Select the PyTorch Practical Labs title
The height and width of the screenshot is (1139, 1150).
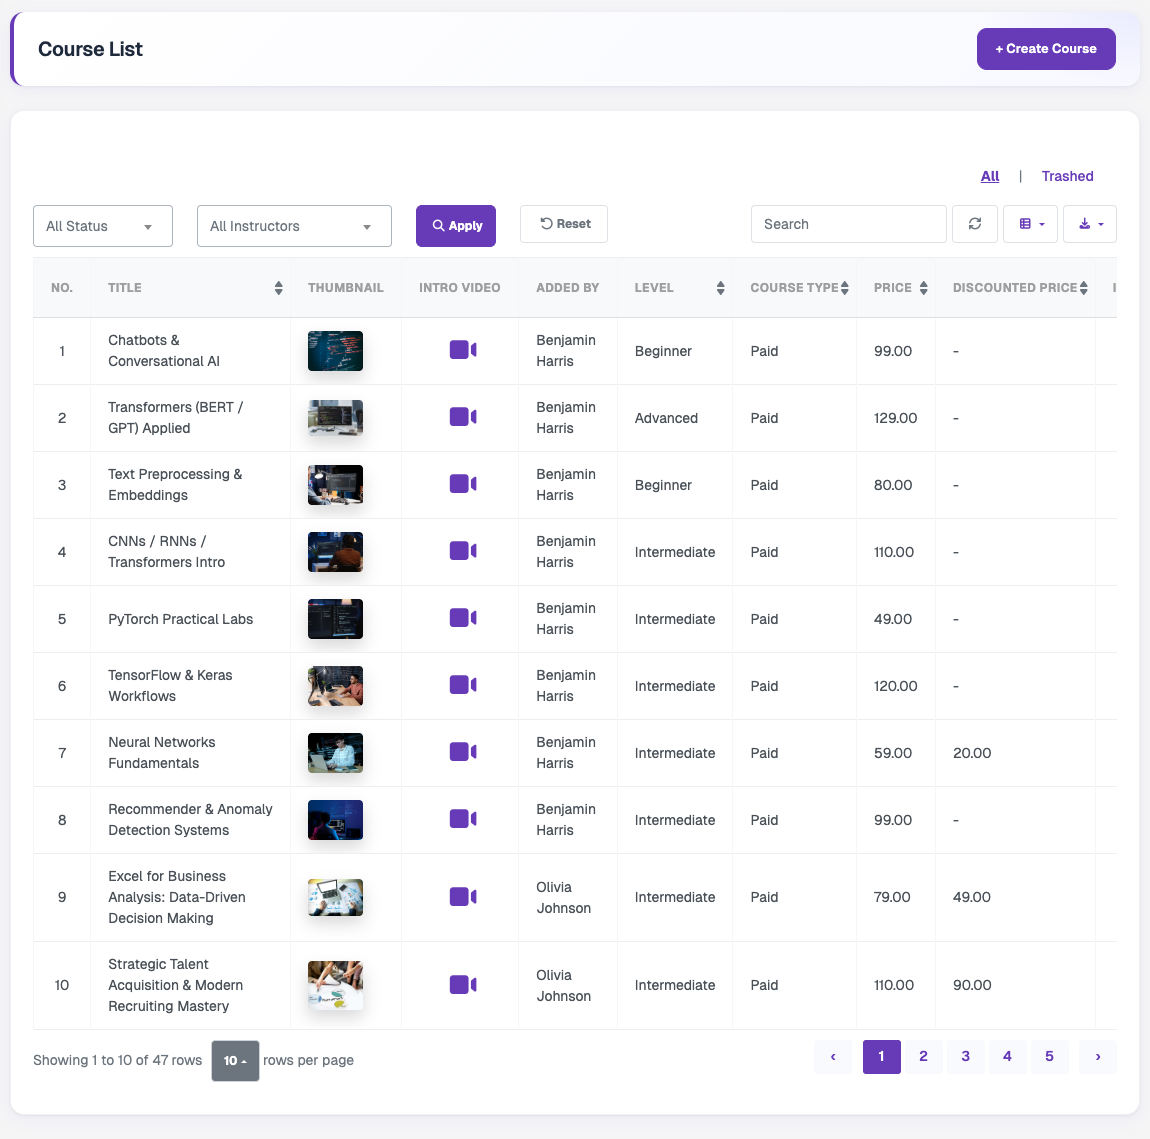tap(180, 619)
